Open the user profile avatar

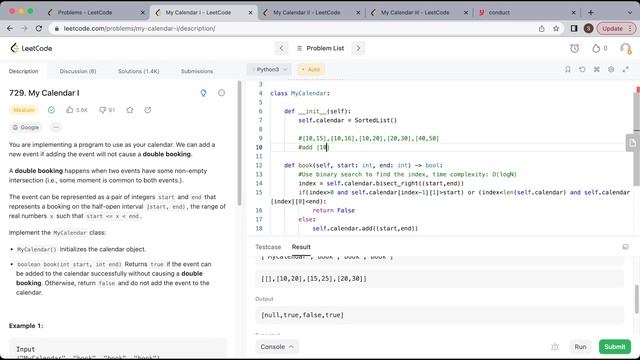625,48
